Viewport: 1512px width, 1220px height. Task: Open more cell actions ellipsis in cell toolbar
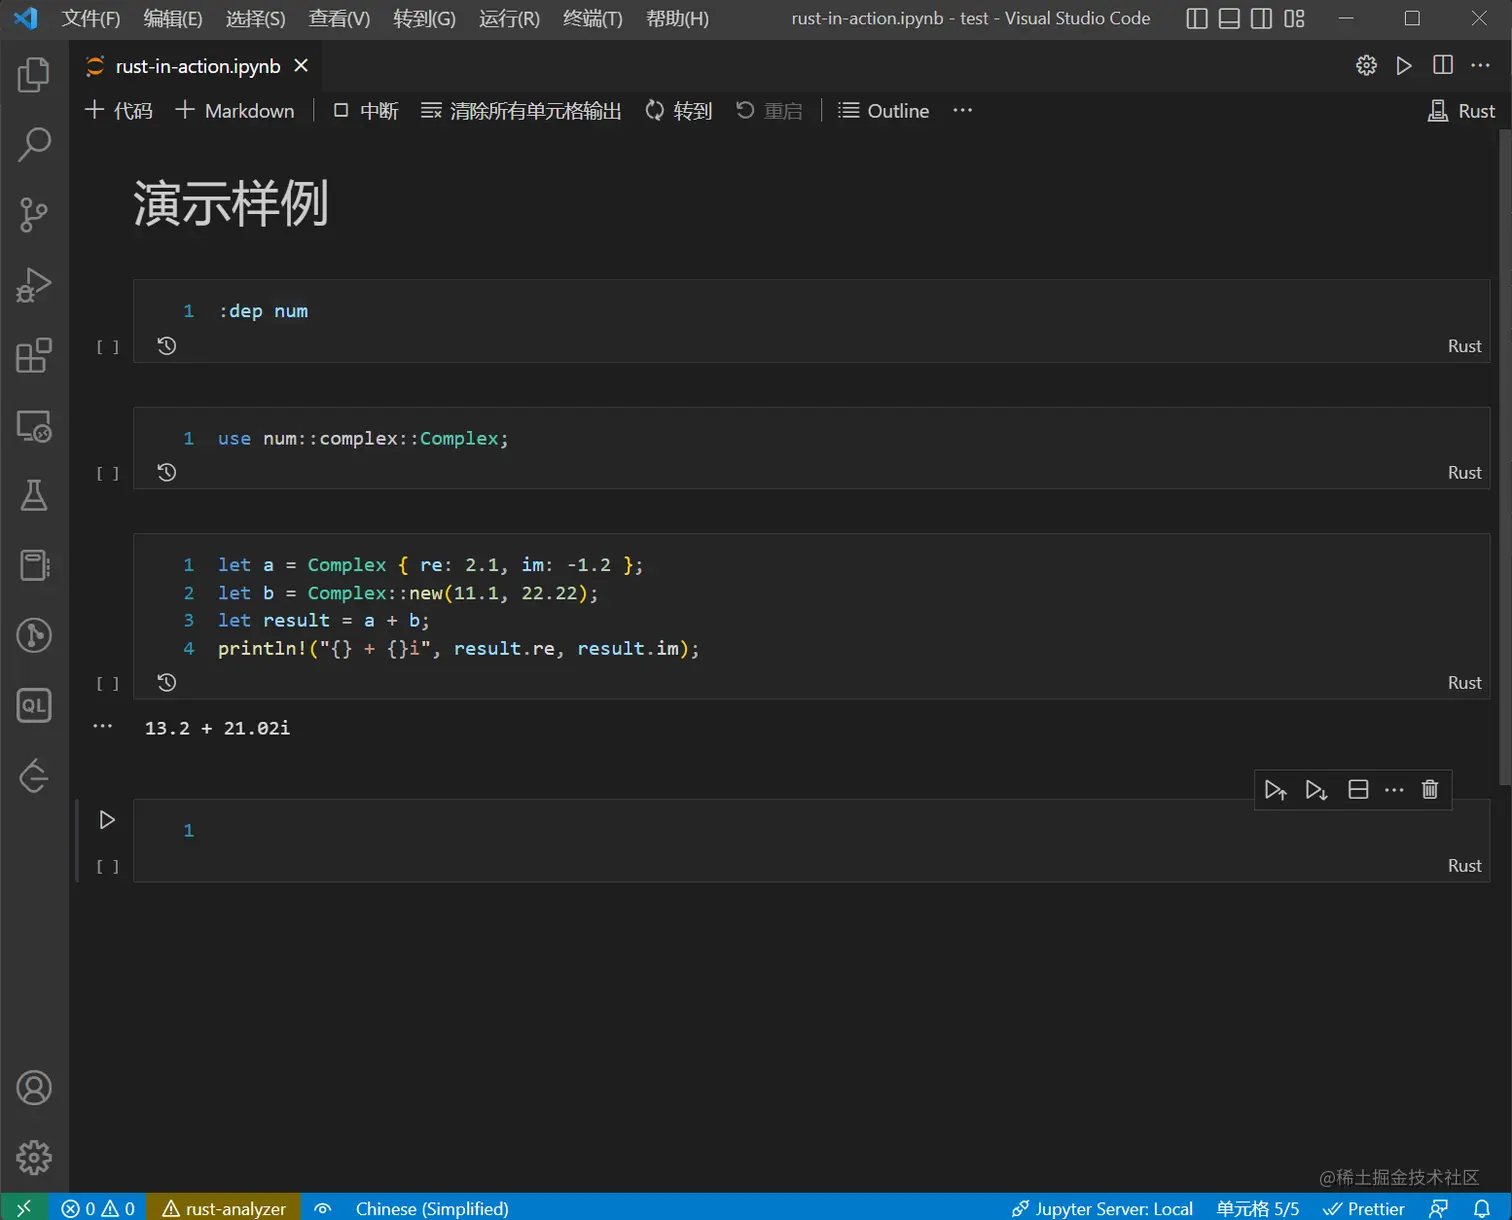click(x=1394, y=790)
